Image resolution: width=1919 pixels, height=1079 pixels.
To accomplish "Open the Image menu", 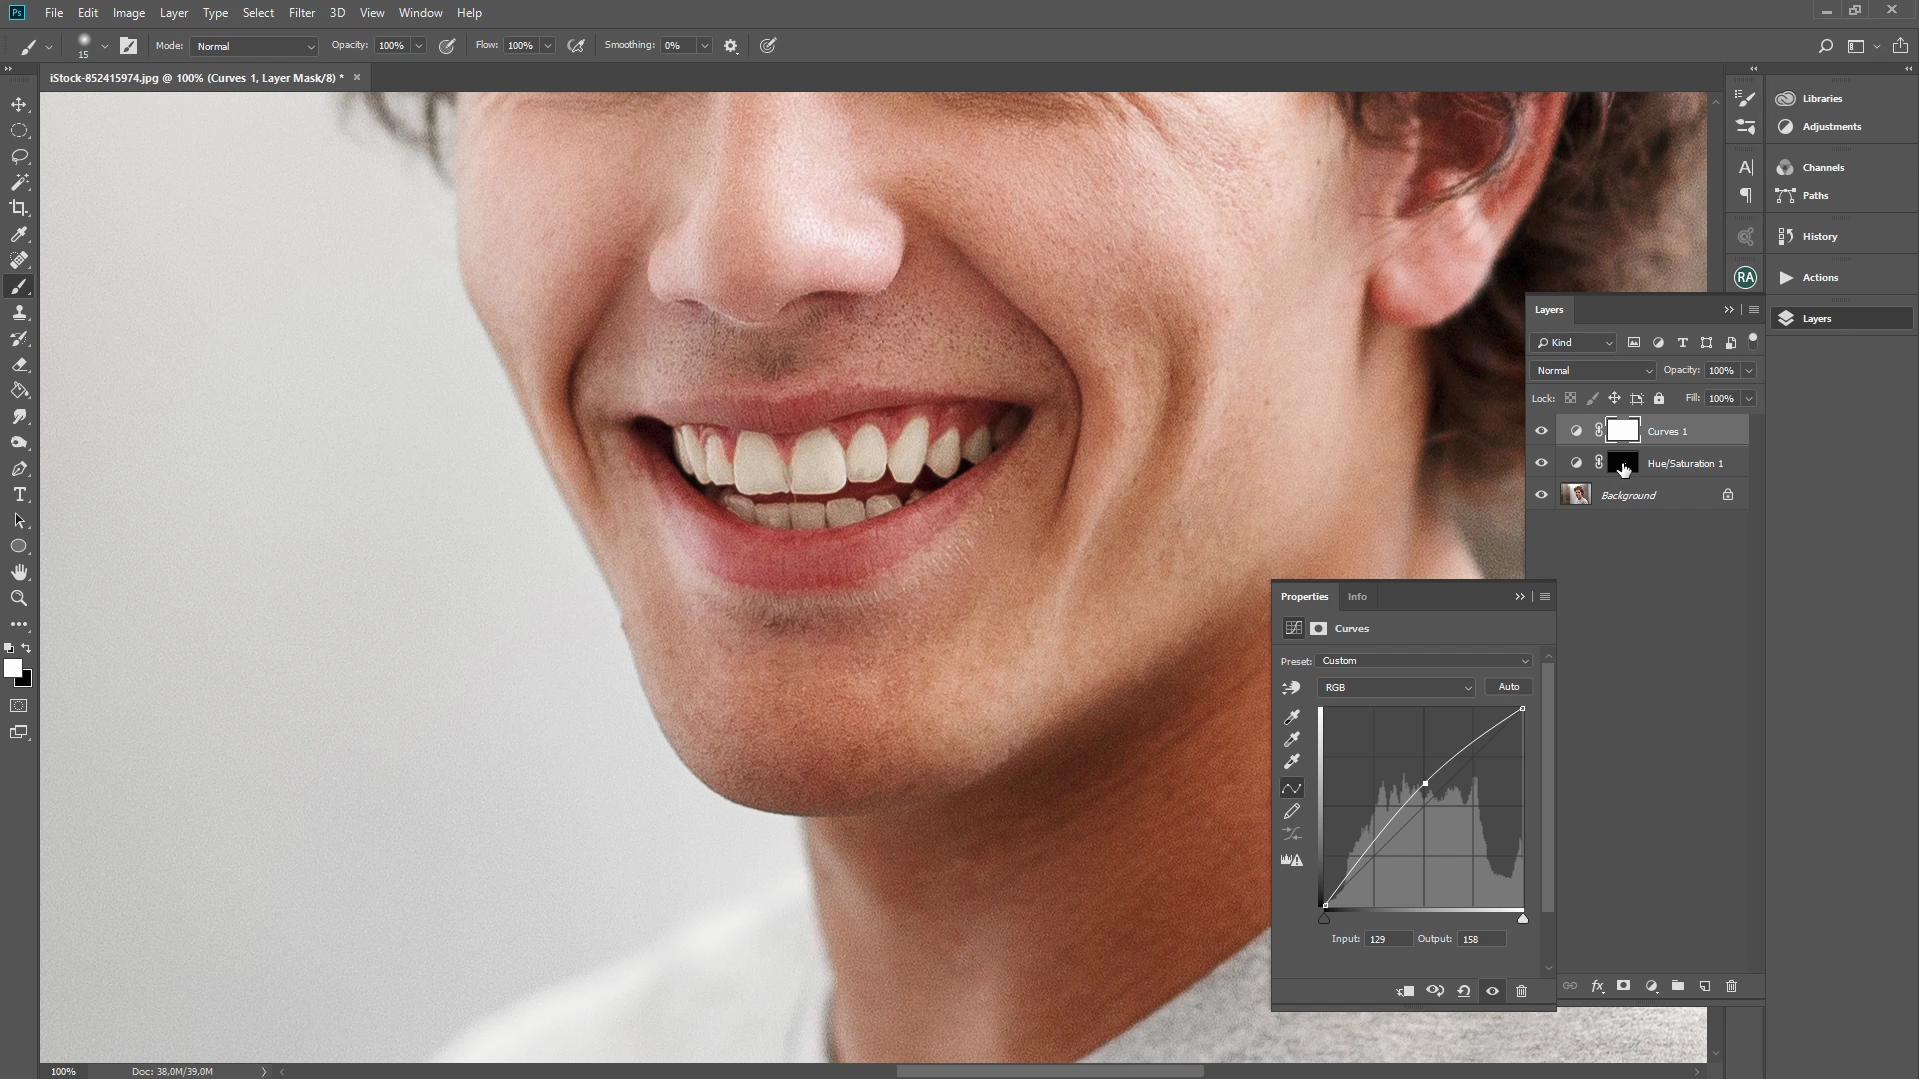I will pyautogui.click(x=129, y=13).
